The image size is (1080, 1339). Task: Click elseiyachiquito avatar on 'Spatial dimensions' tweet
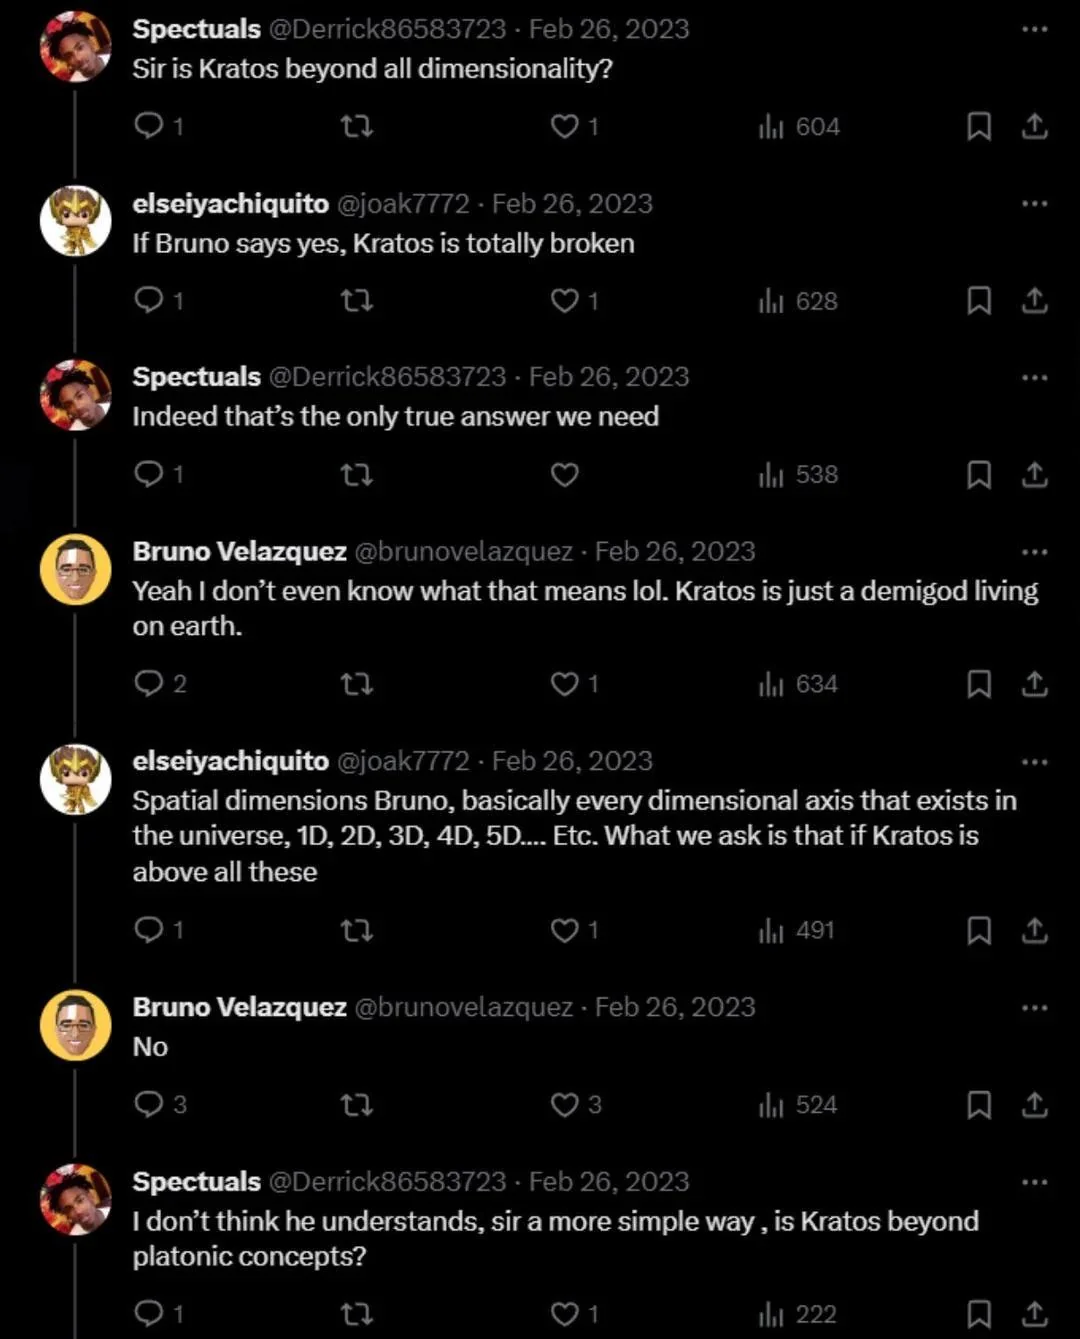pyautogui.click(x=76, y=779)
